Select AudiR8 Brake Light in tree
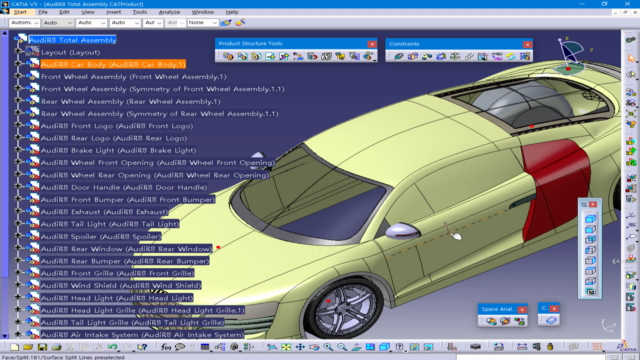 point(118,150)
